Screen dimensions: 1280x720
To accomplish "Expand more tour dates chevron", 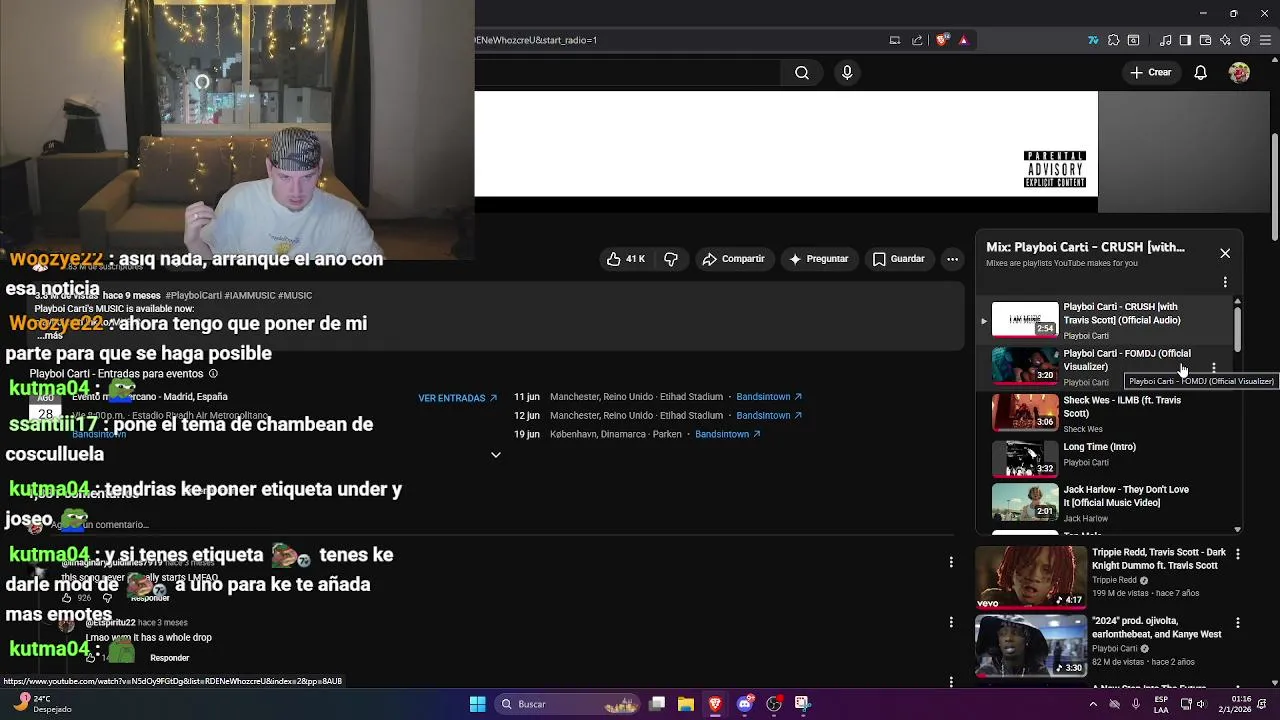I will click(495, 455).
